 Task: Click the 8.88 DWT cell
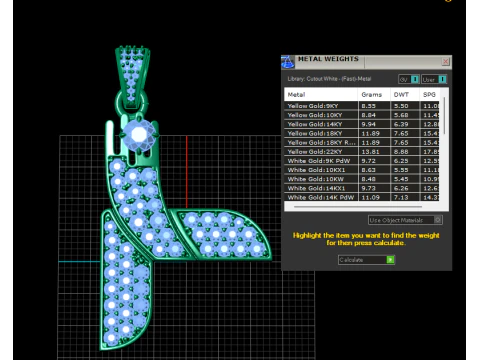[x=405, y=152]
